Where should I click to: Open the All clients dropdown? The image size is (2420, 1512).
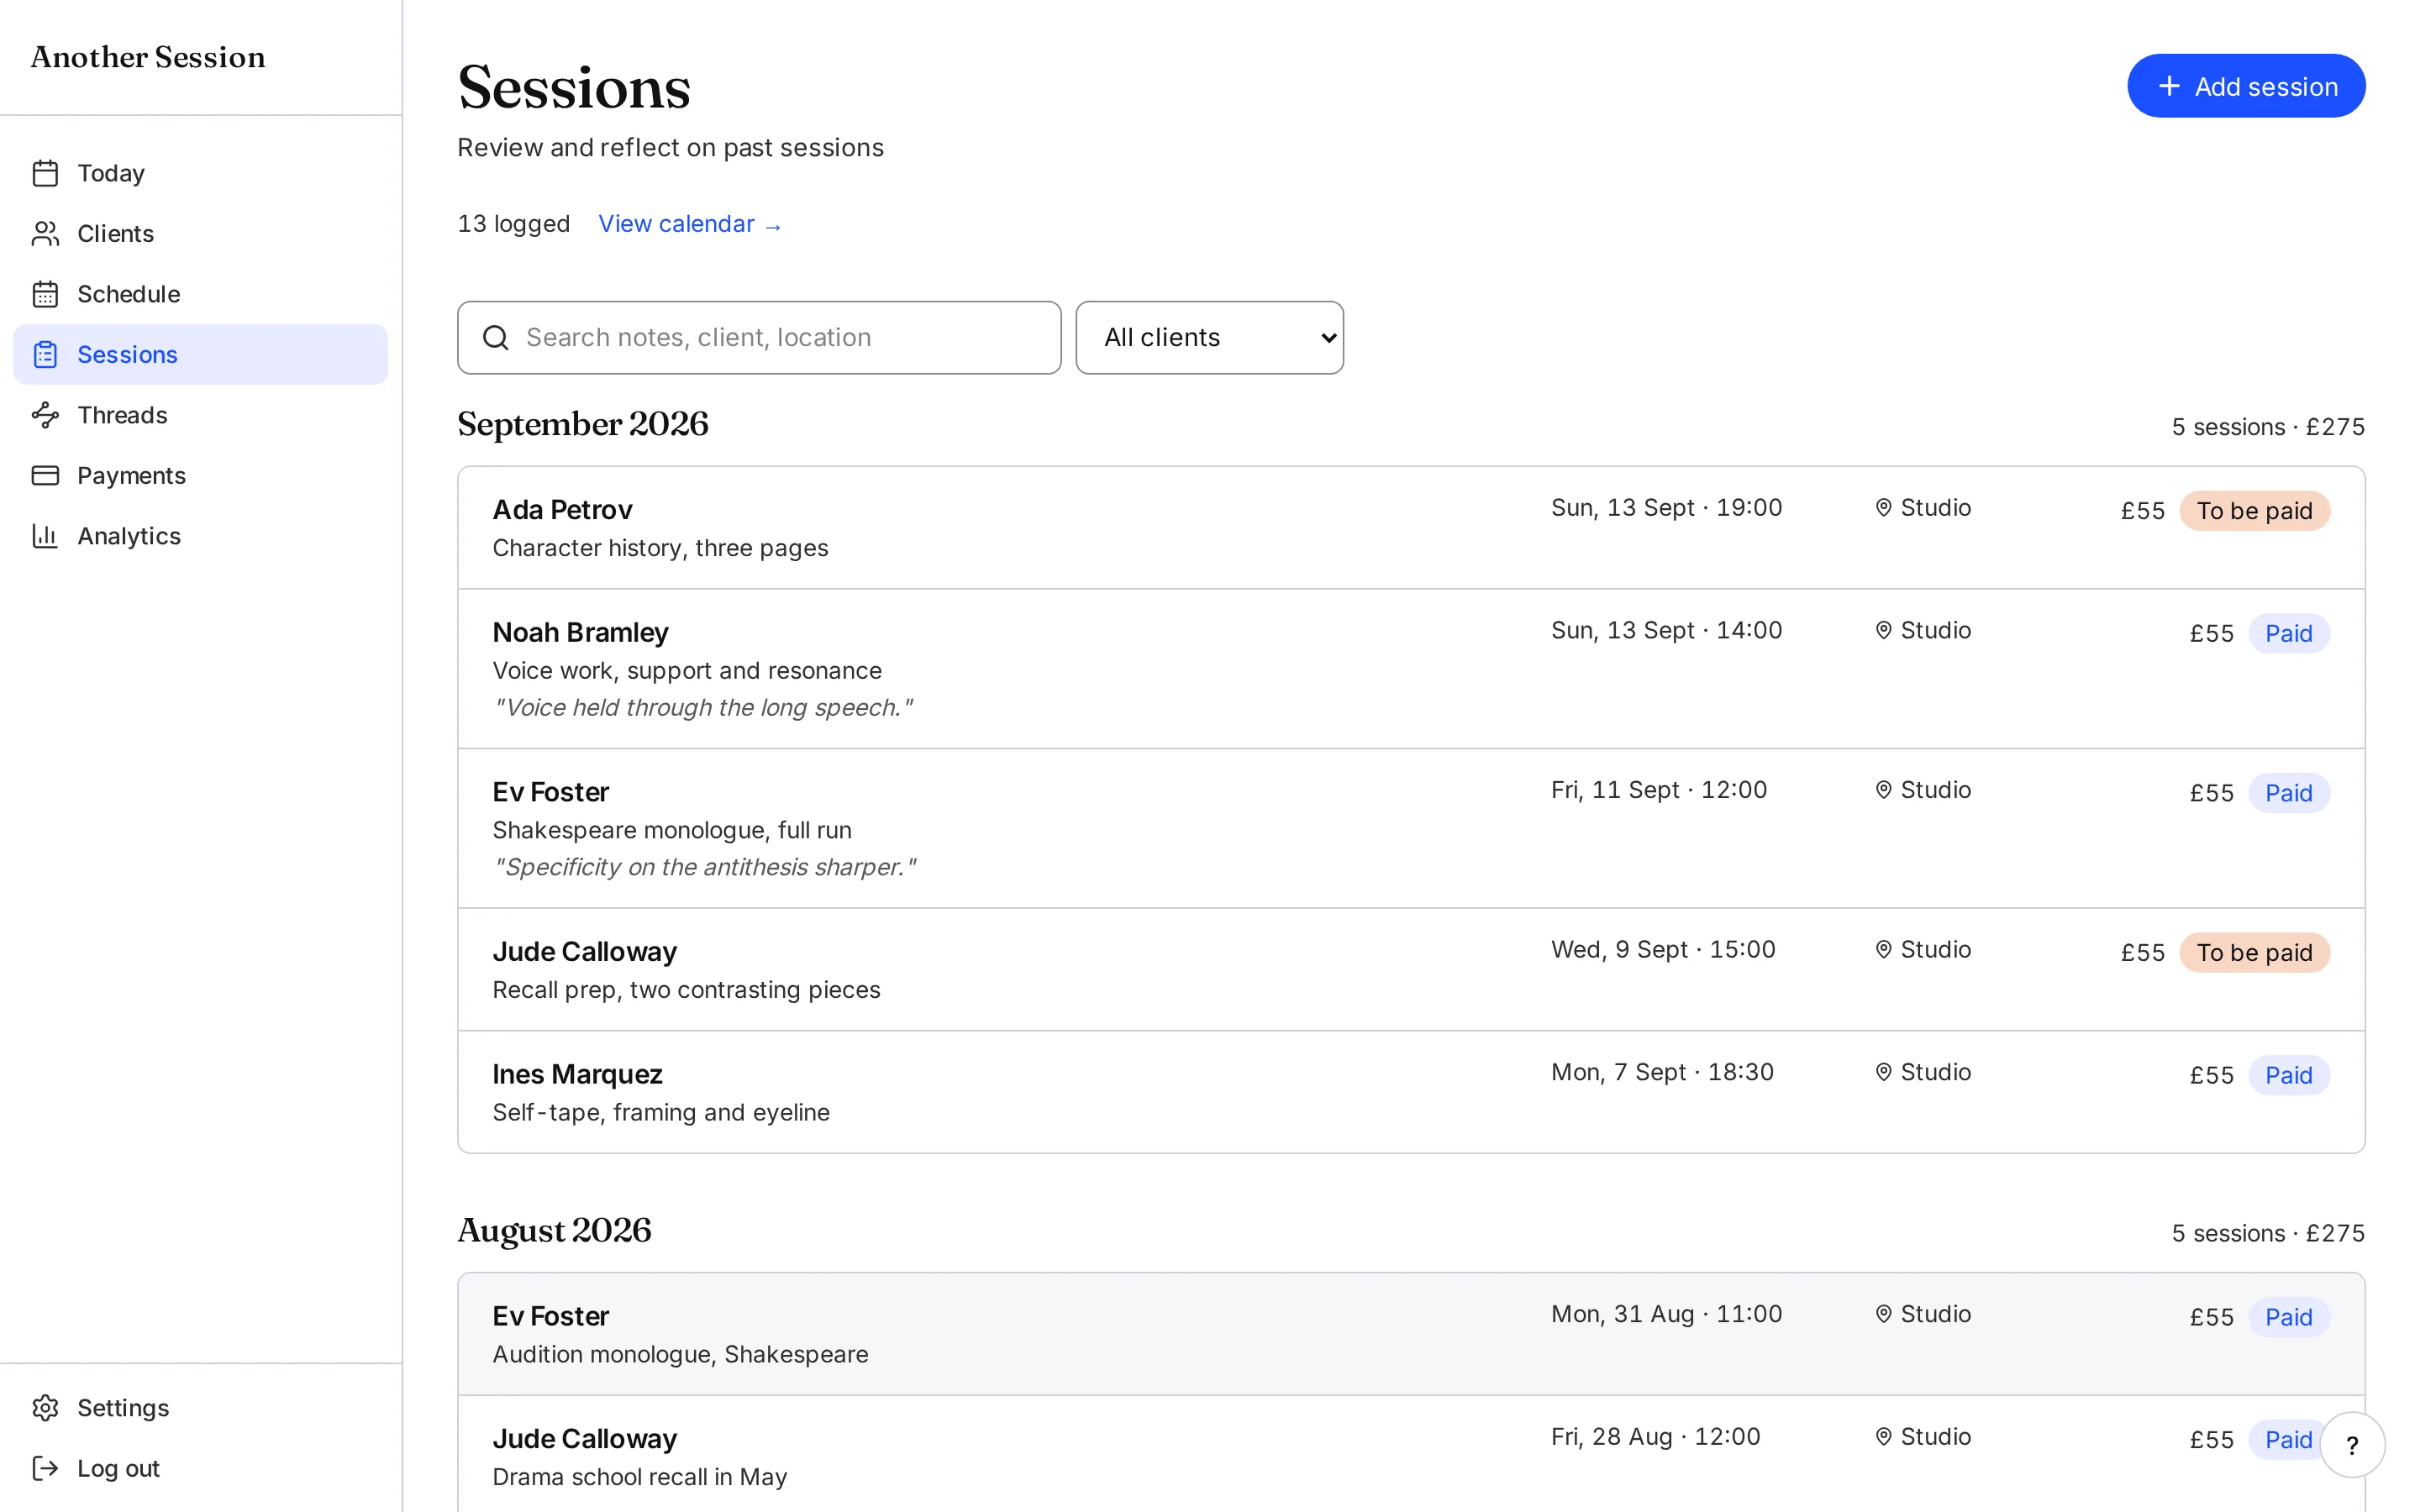point(1209,338)
